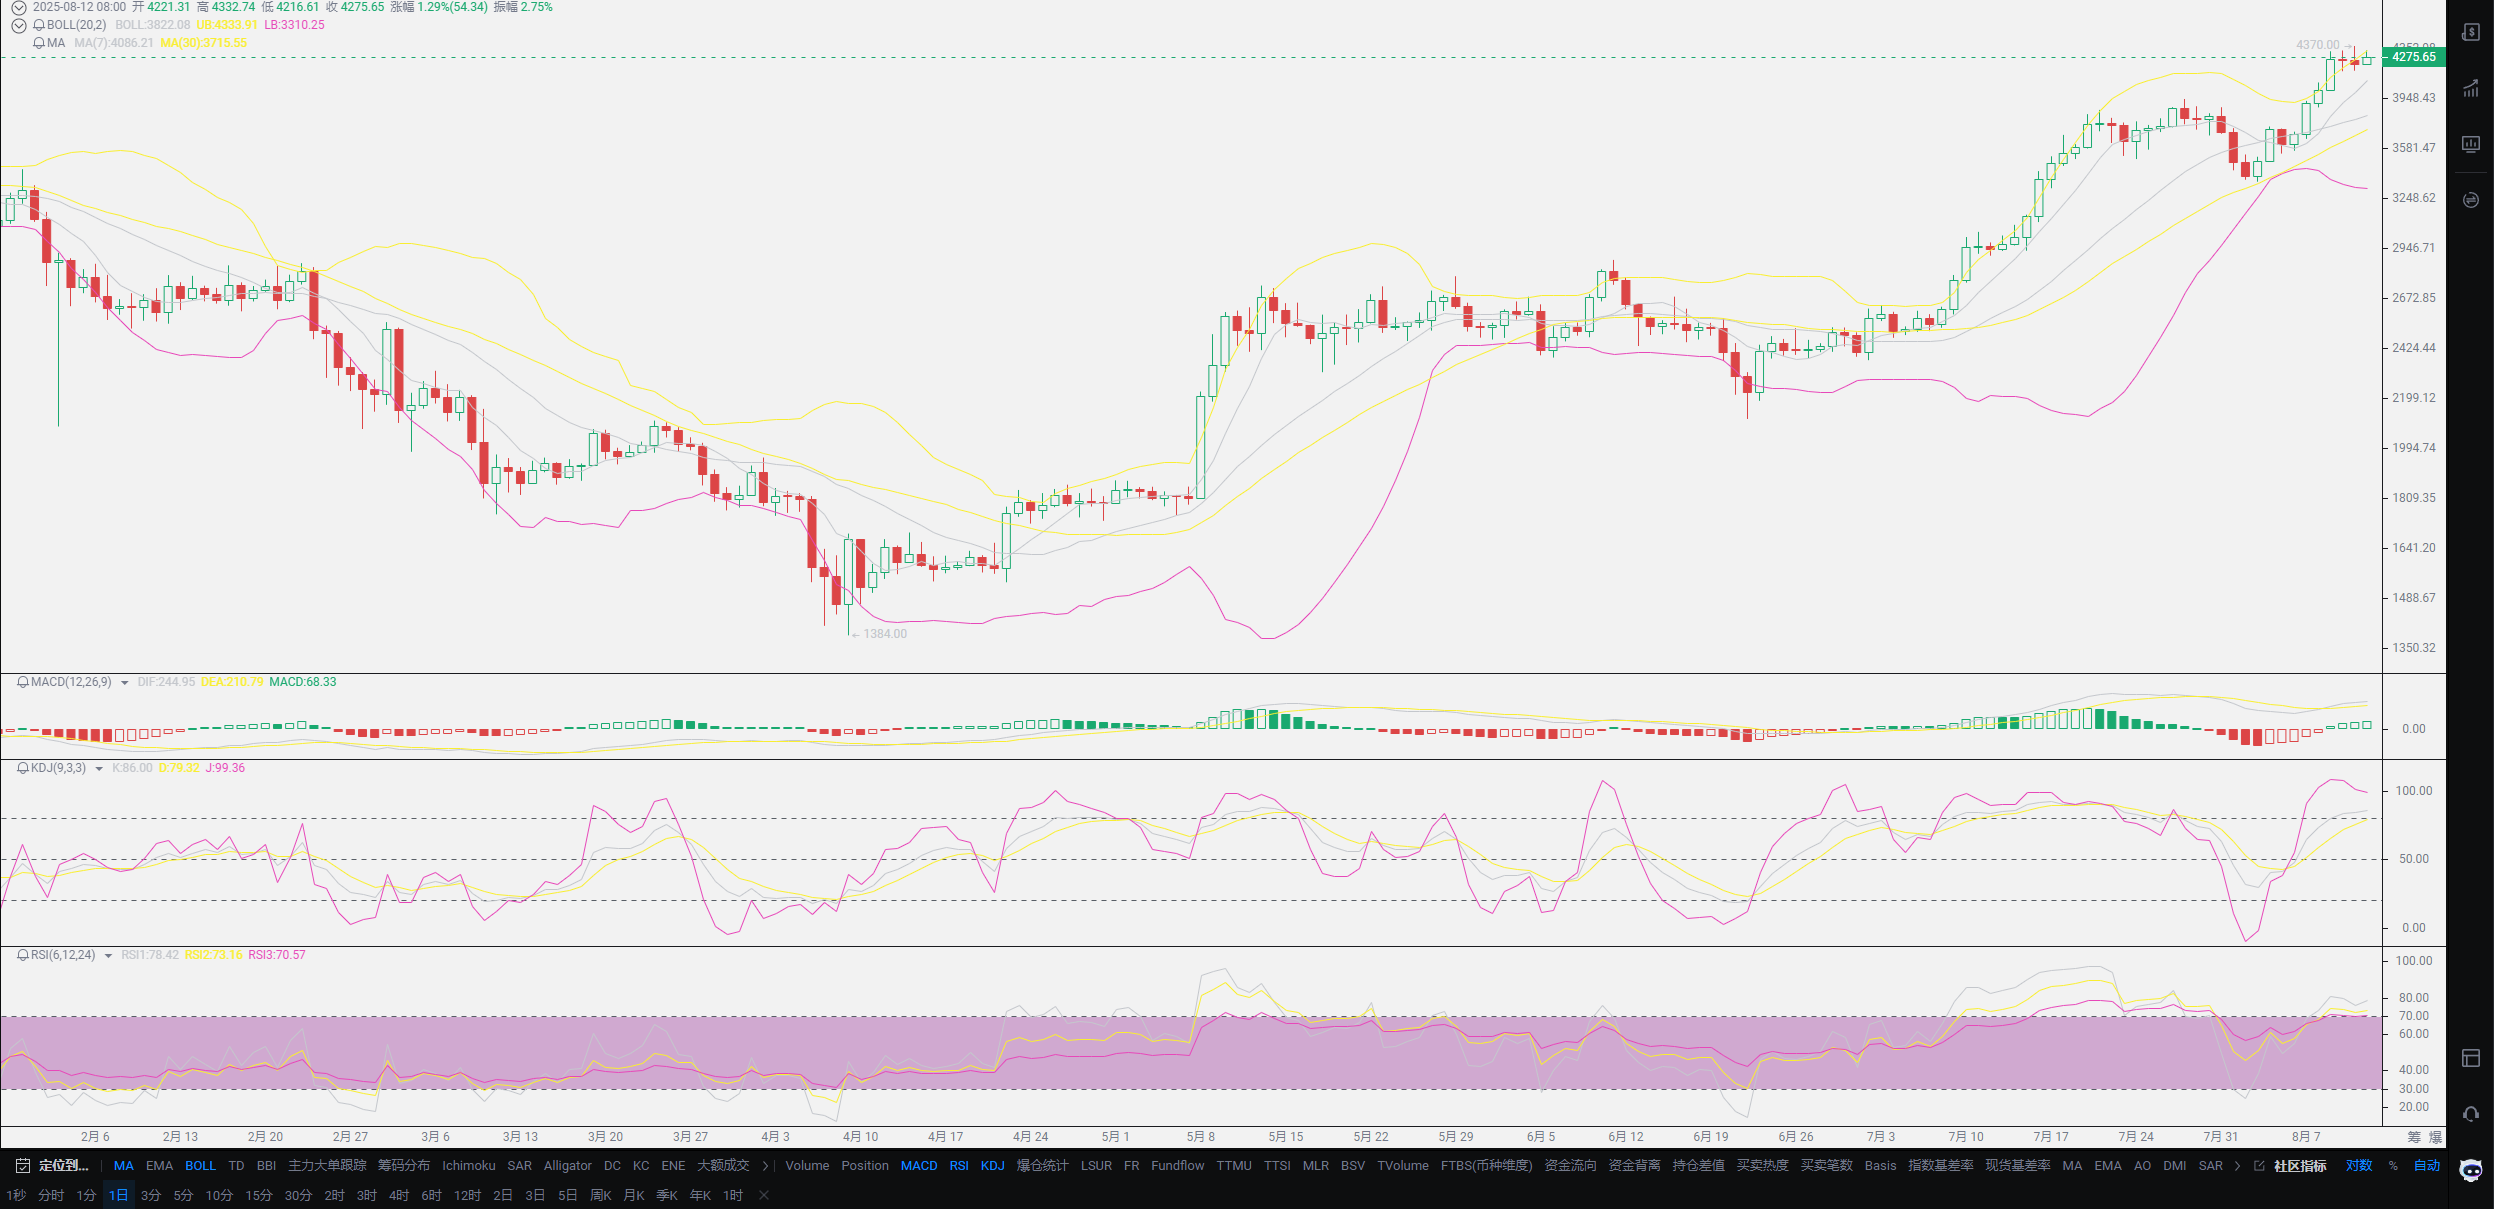The height and width of the screenshot is (1209, 2494).
Task: Select the 年K timeframe
Action: [x=700, y=1195]
